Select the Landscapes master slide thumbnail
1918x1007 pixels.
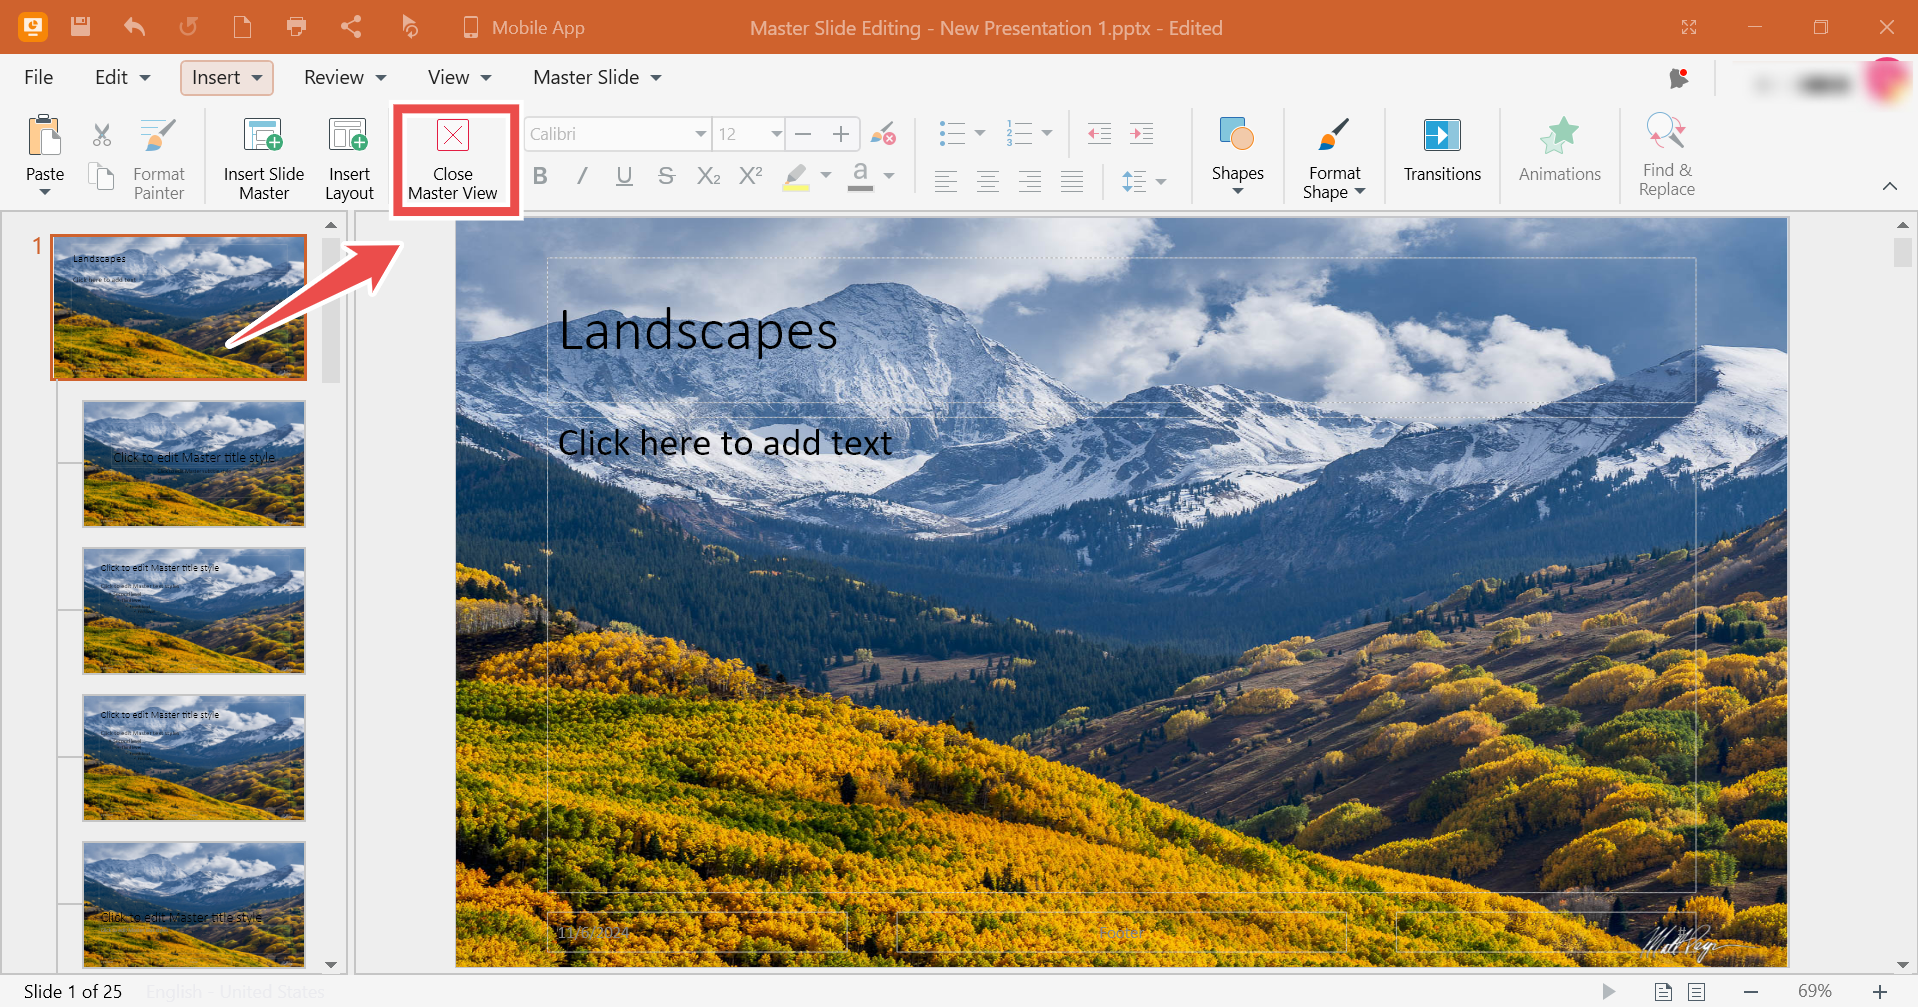click(x=179, y=307)
